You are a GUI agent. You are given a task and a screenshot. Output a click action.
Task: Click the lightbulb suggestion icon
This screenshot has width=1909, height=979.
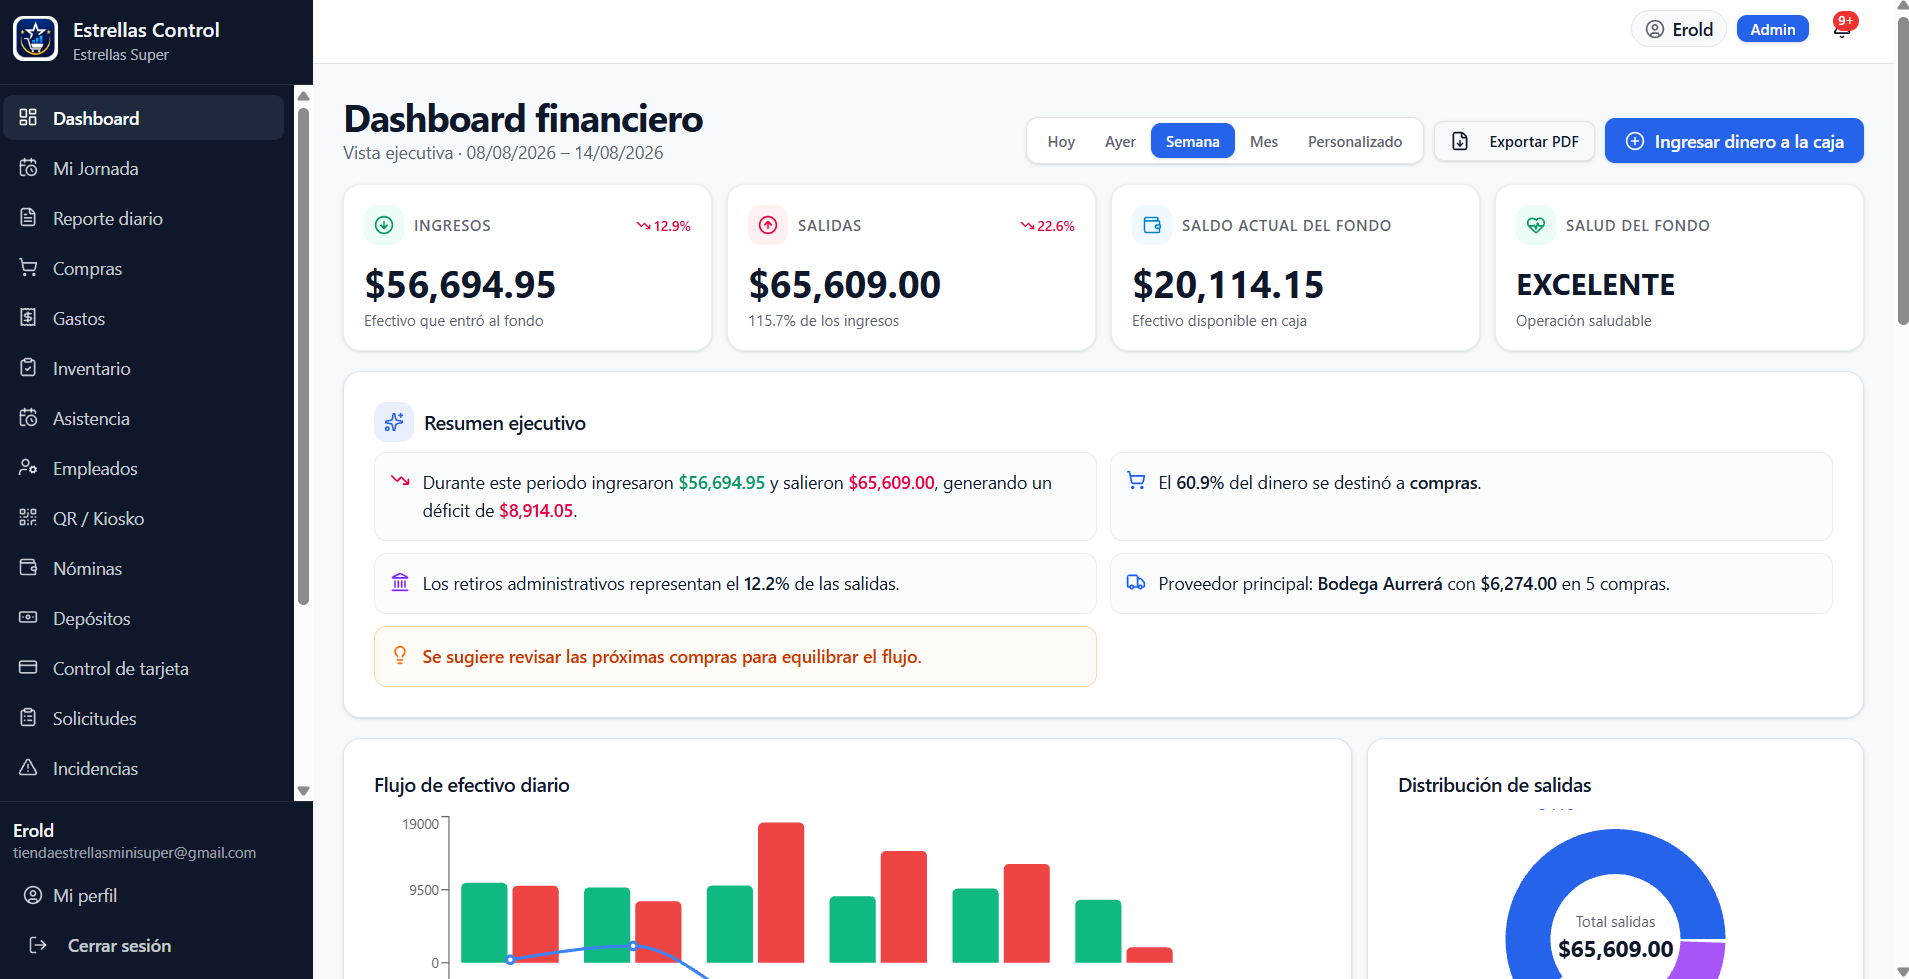(400, 655)
